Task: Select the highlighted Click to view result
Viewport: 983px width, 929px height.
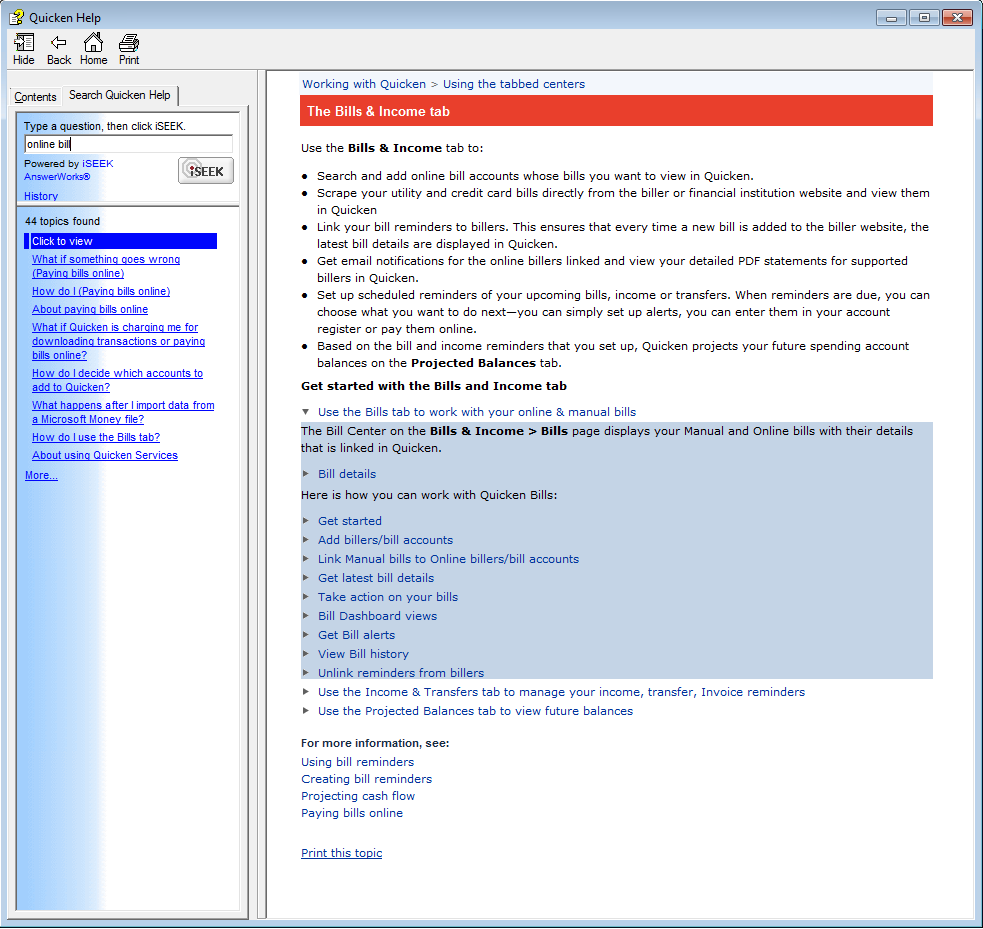Action: pos(120,241)
